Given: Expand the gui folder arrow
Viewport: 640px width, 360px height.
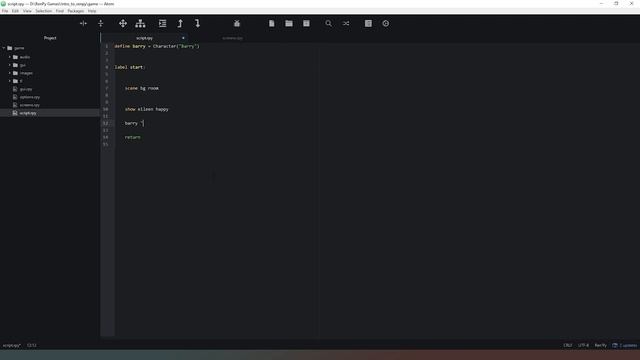Looking at the screenshot, I should [x=10, y=65].
